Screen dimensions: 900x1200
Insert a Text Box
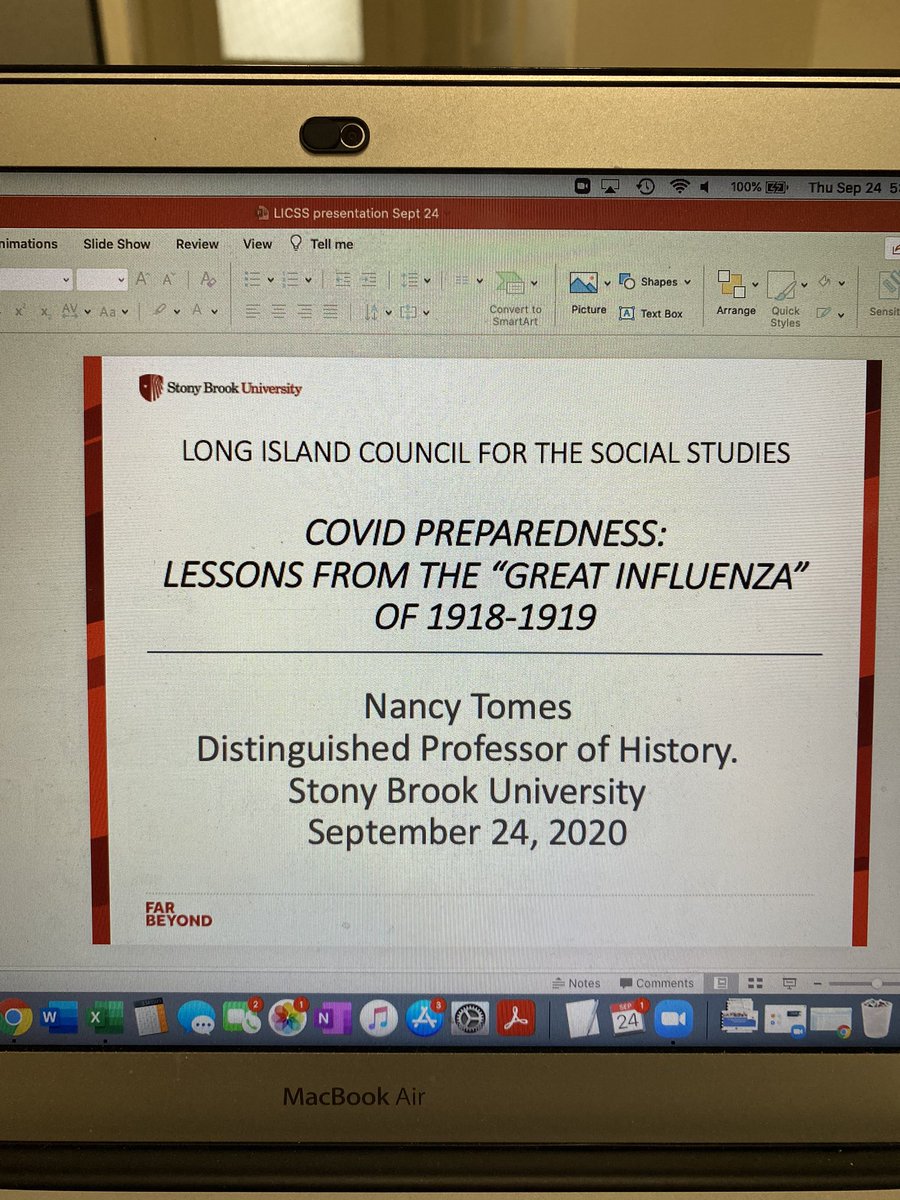651,313
